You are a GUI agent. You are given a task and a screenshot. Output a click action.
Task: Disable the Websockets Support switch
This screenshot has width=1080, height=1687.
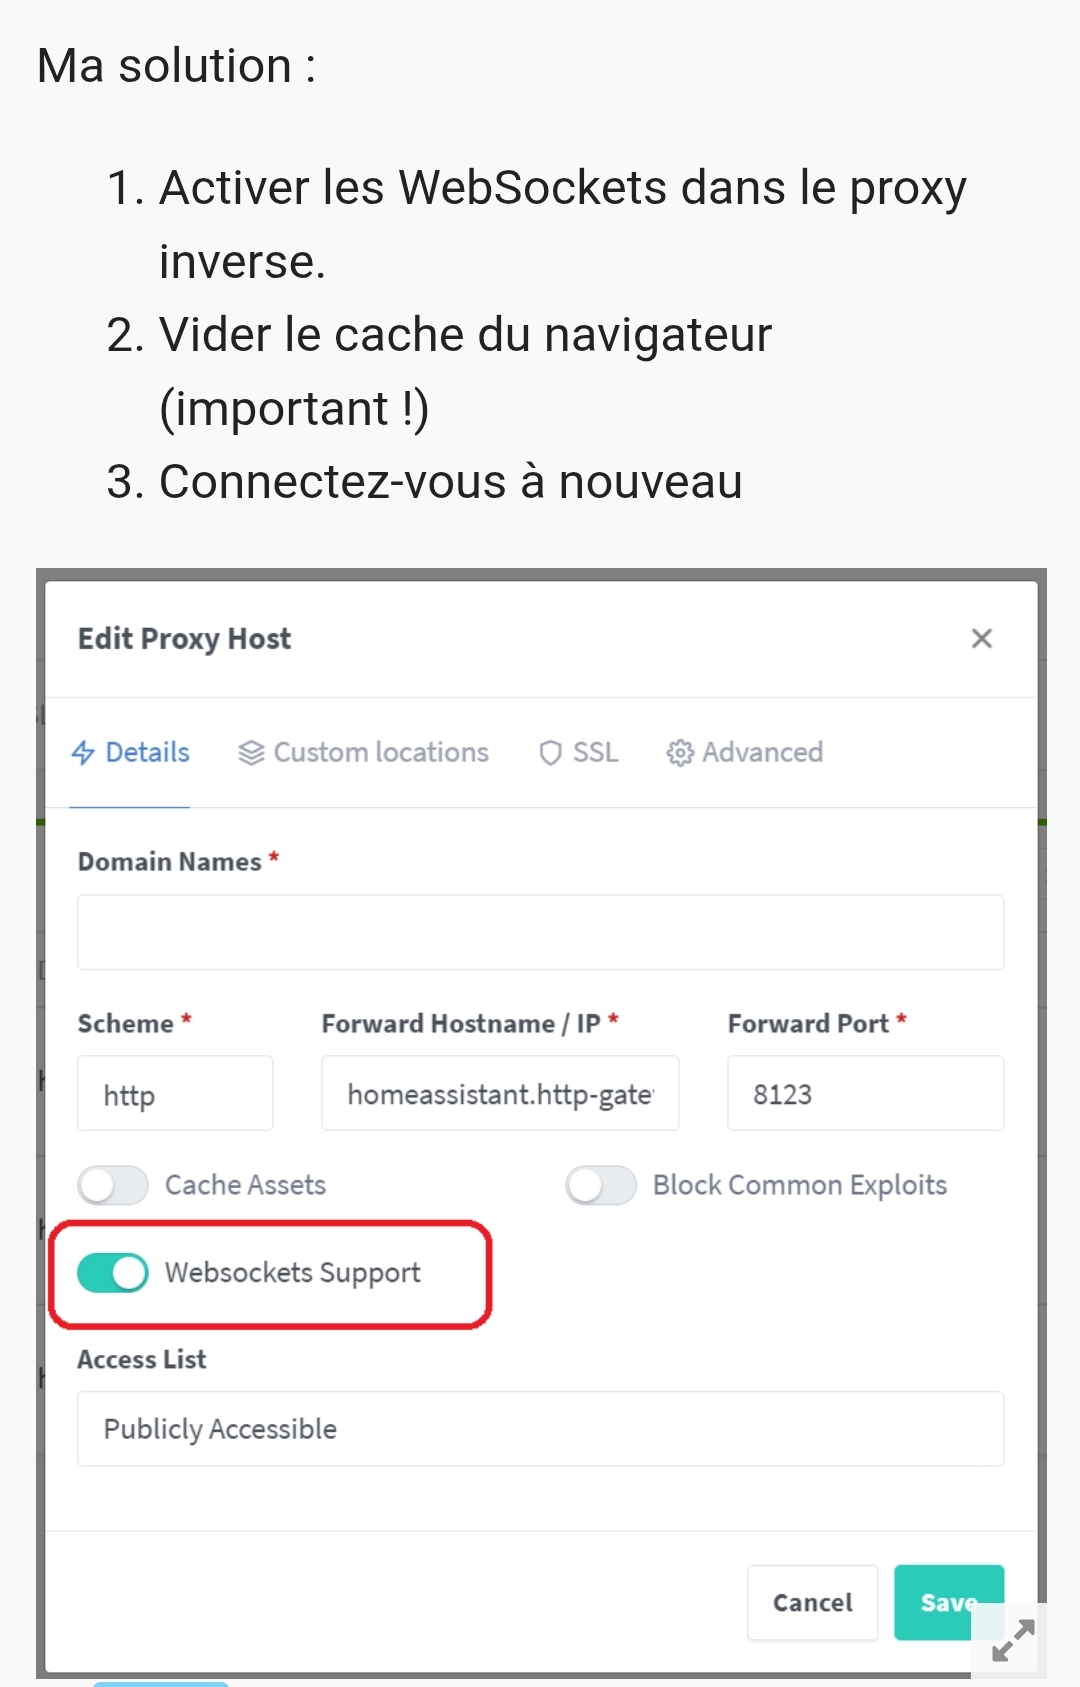click(113, 1273)
